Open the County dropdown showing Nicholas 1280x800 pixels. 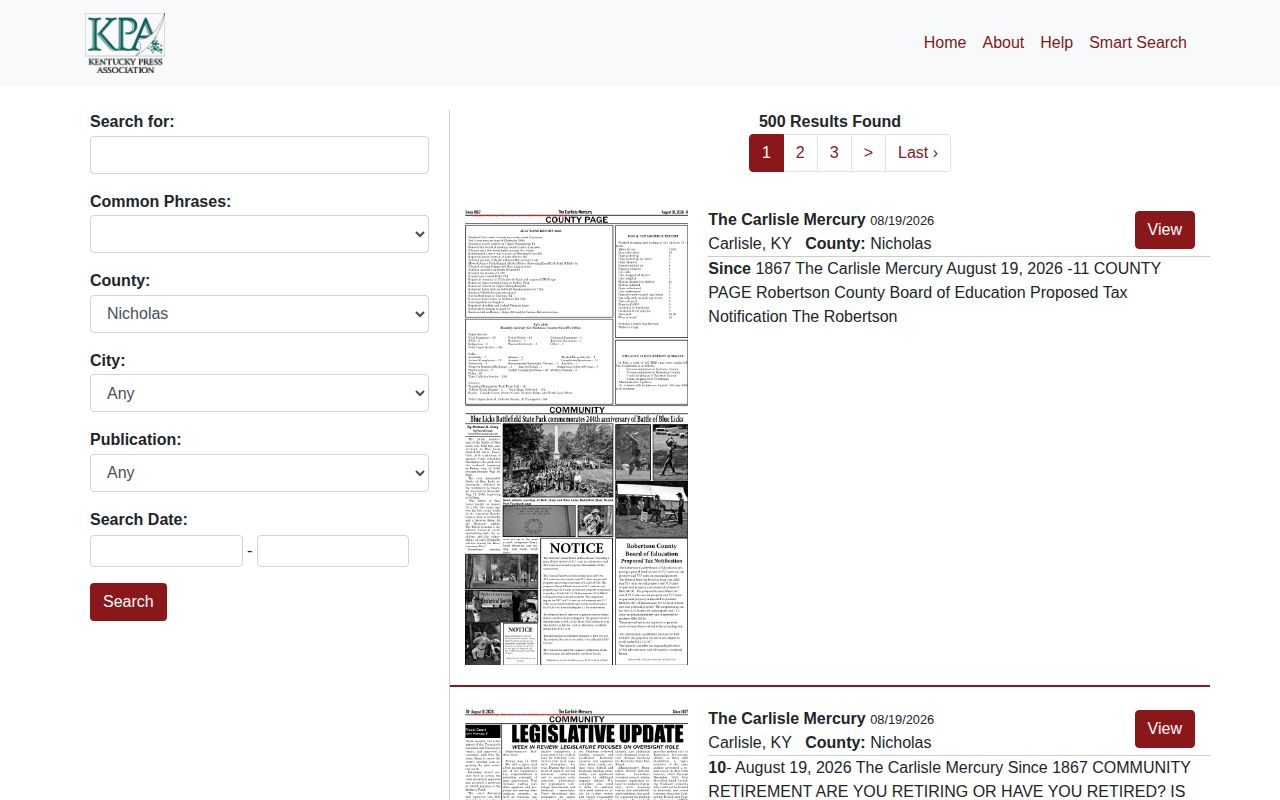click(x=259, y=314)
